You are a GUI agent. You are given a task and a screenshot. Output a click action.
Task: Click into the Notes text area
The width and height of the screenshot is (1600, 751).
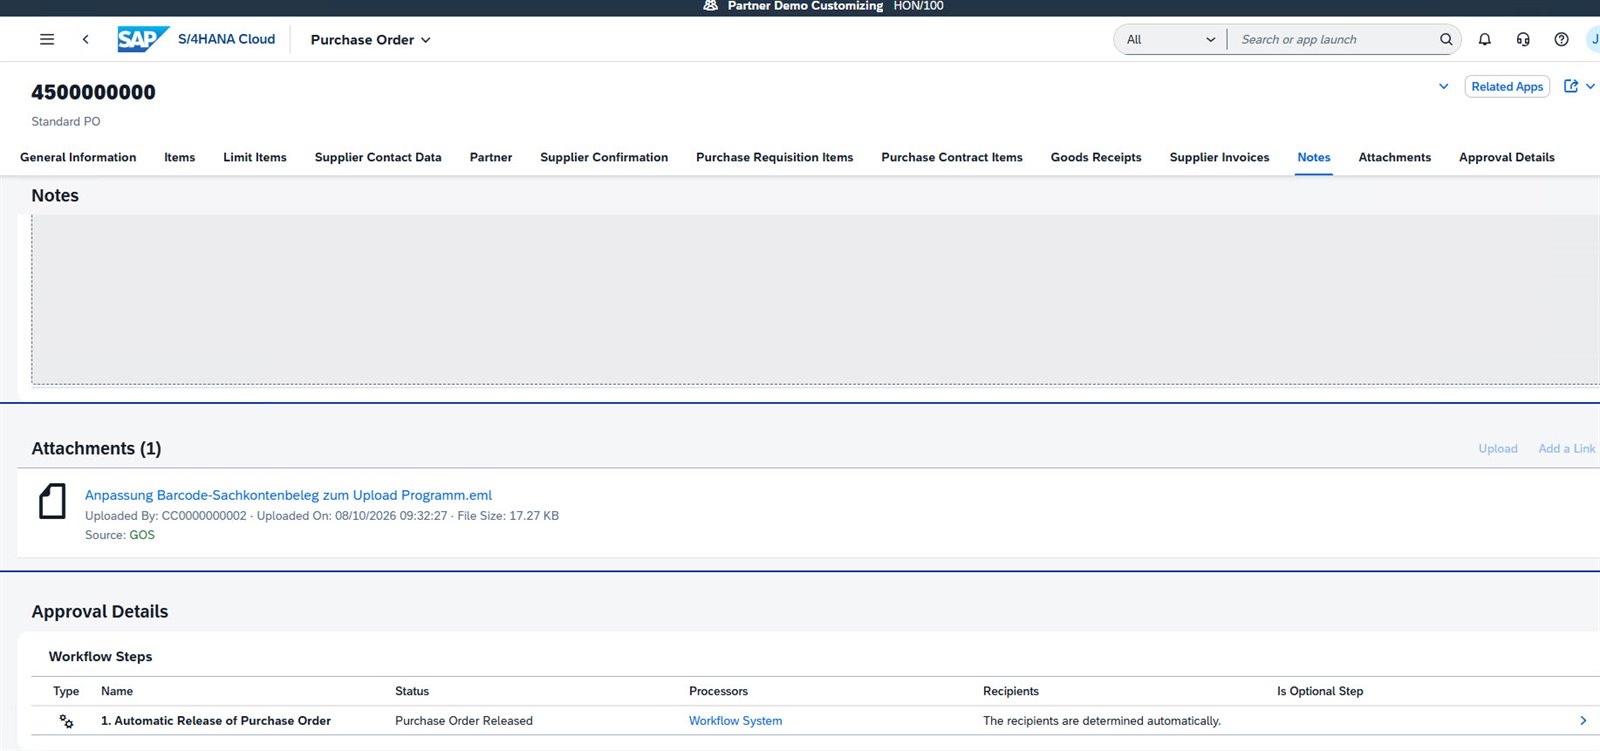(815, 300)
